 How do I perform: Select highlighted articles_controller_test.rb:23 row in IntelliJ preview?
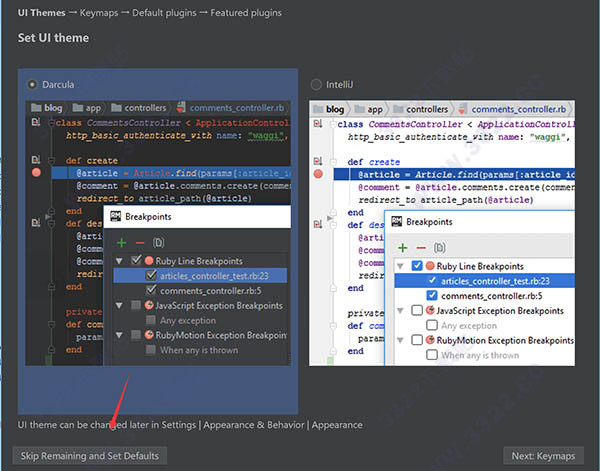(x=484, y=281)
